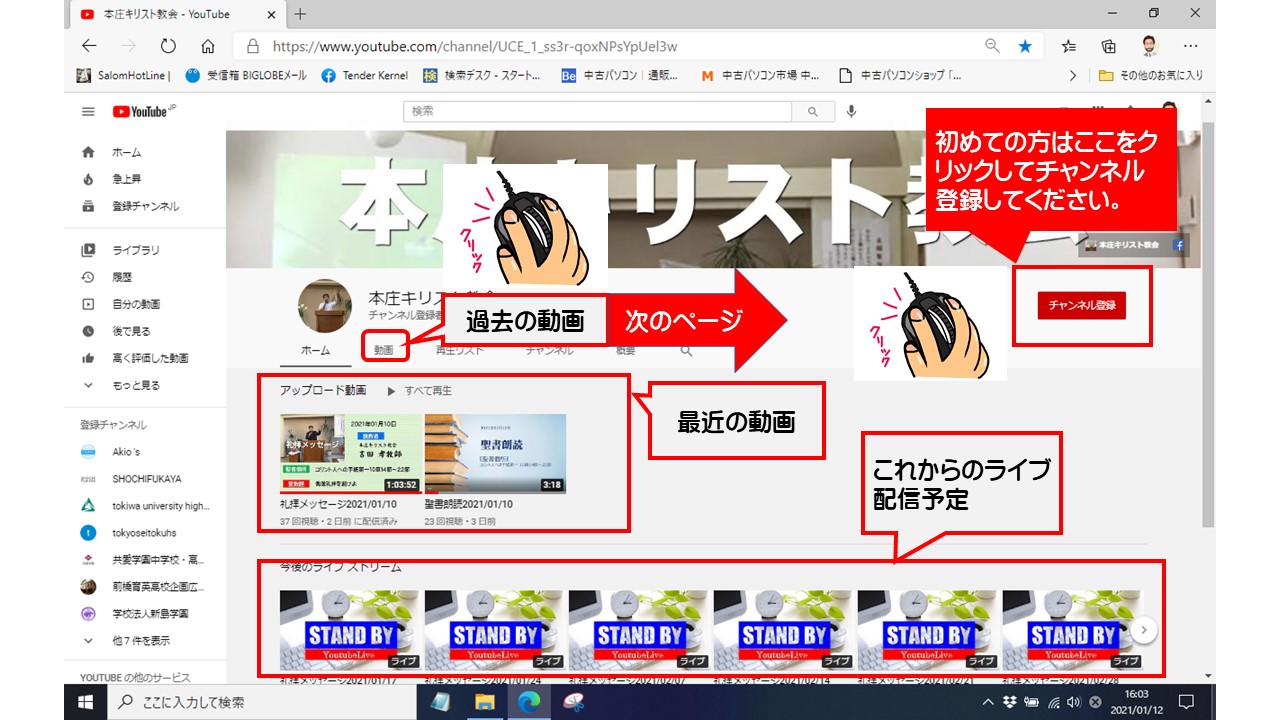Click the YouTube 検索 search field
Viewport: 1280px width, 720px height.
click(598, 112)
